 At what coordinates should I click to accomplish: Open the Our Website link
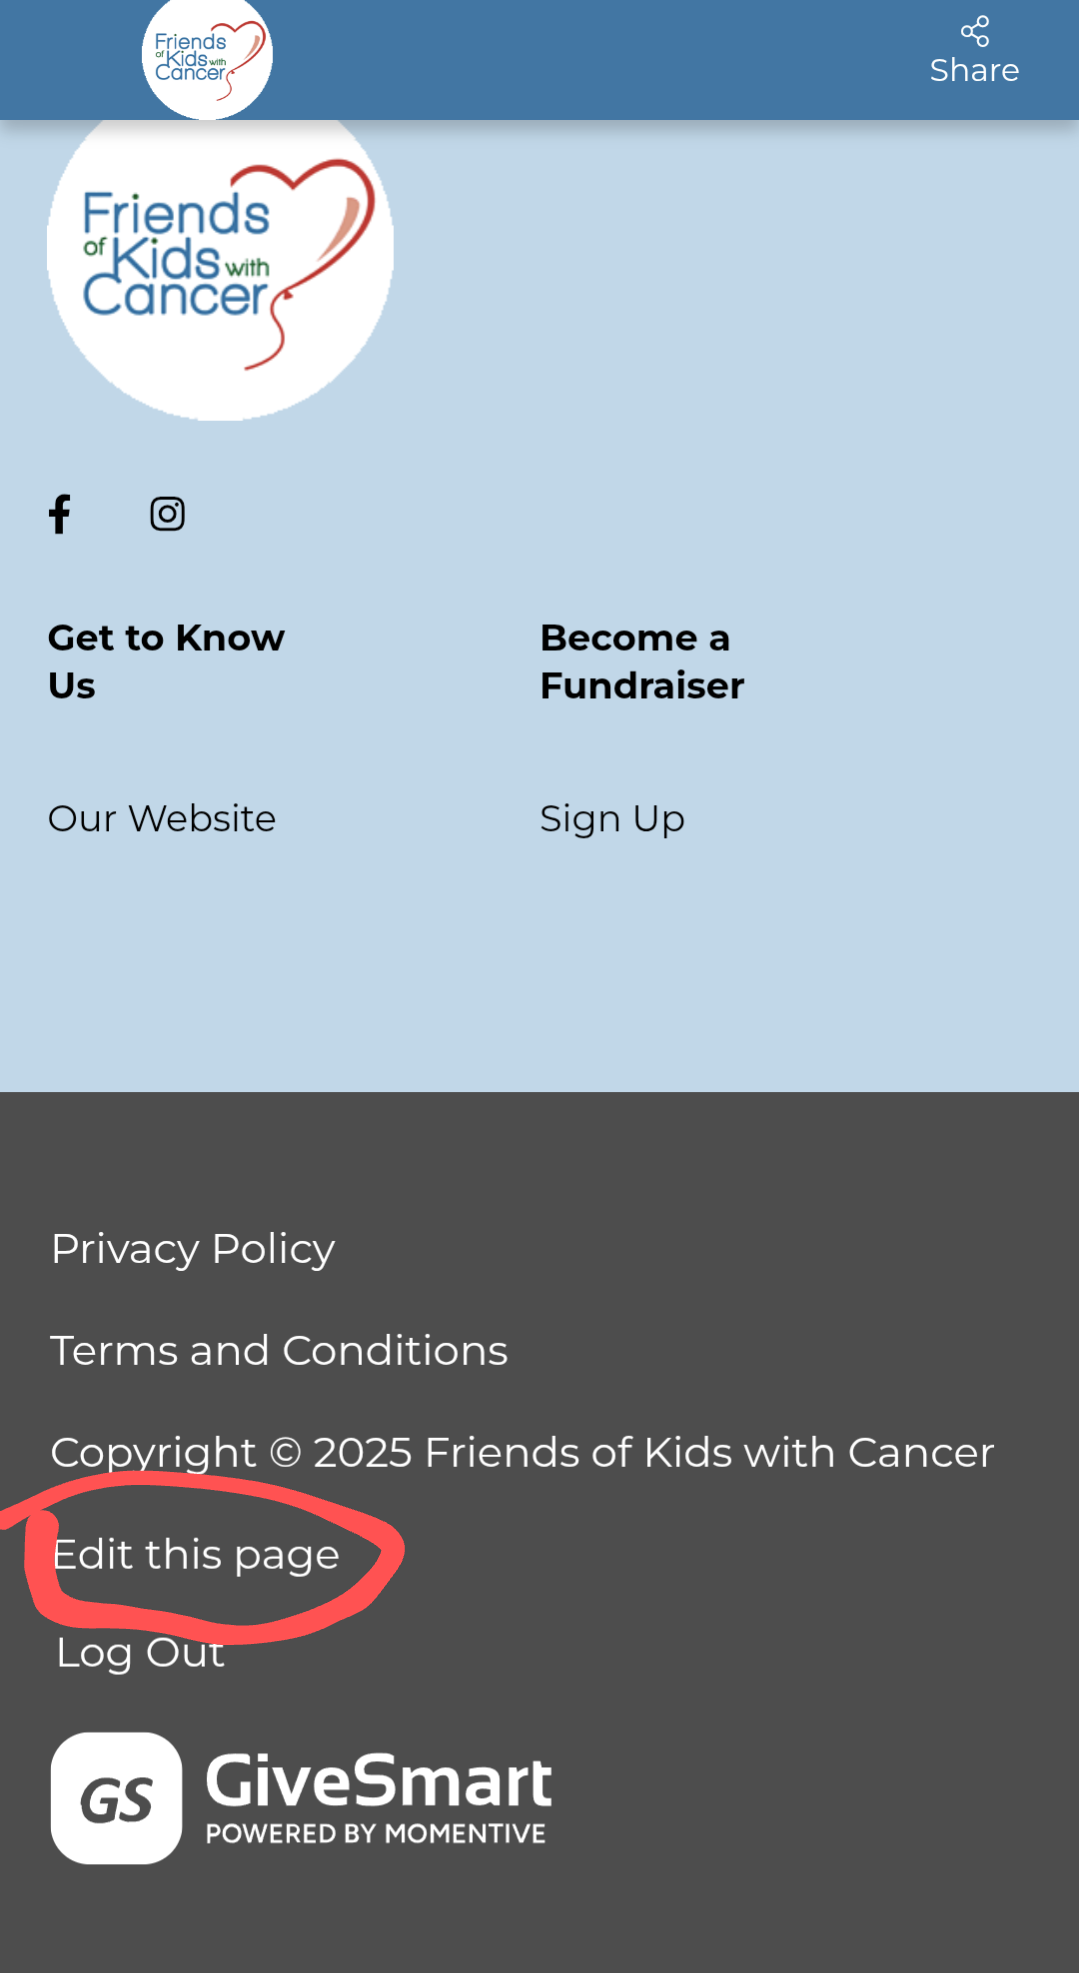[162, 818]
